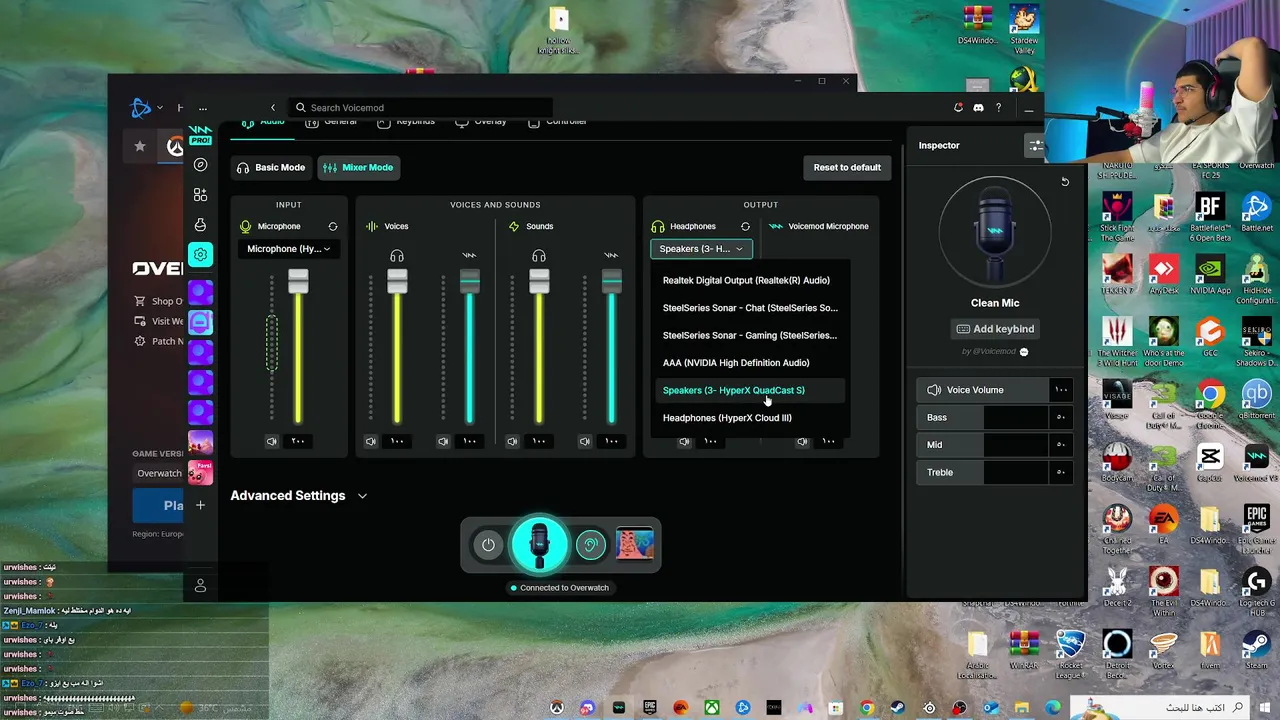Viewport: 1280px width, 720px height.
Task: Adjust the Microphone input fader
Action: (298, 283)
